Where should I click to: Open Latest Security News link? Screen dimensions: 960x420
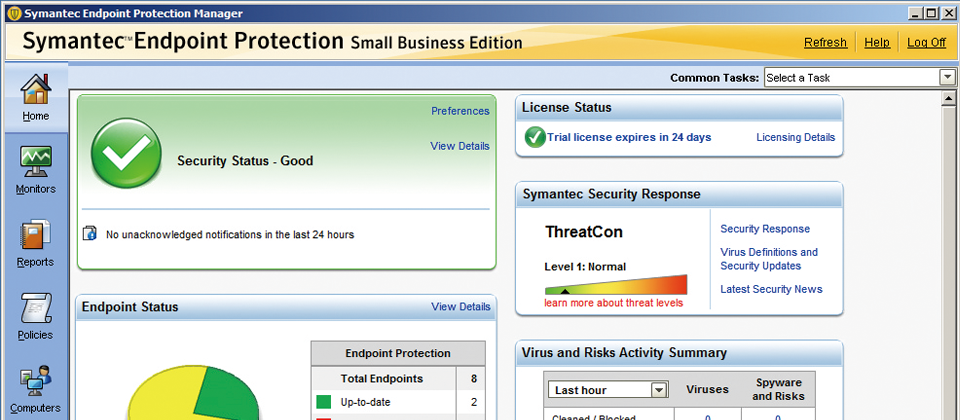tap(771, 289)
